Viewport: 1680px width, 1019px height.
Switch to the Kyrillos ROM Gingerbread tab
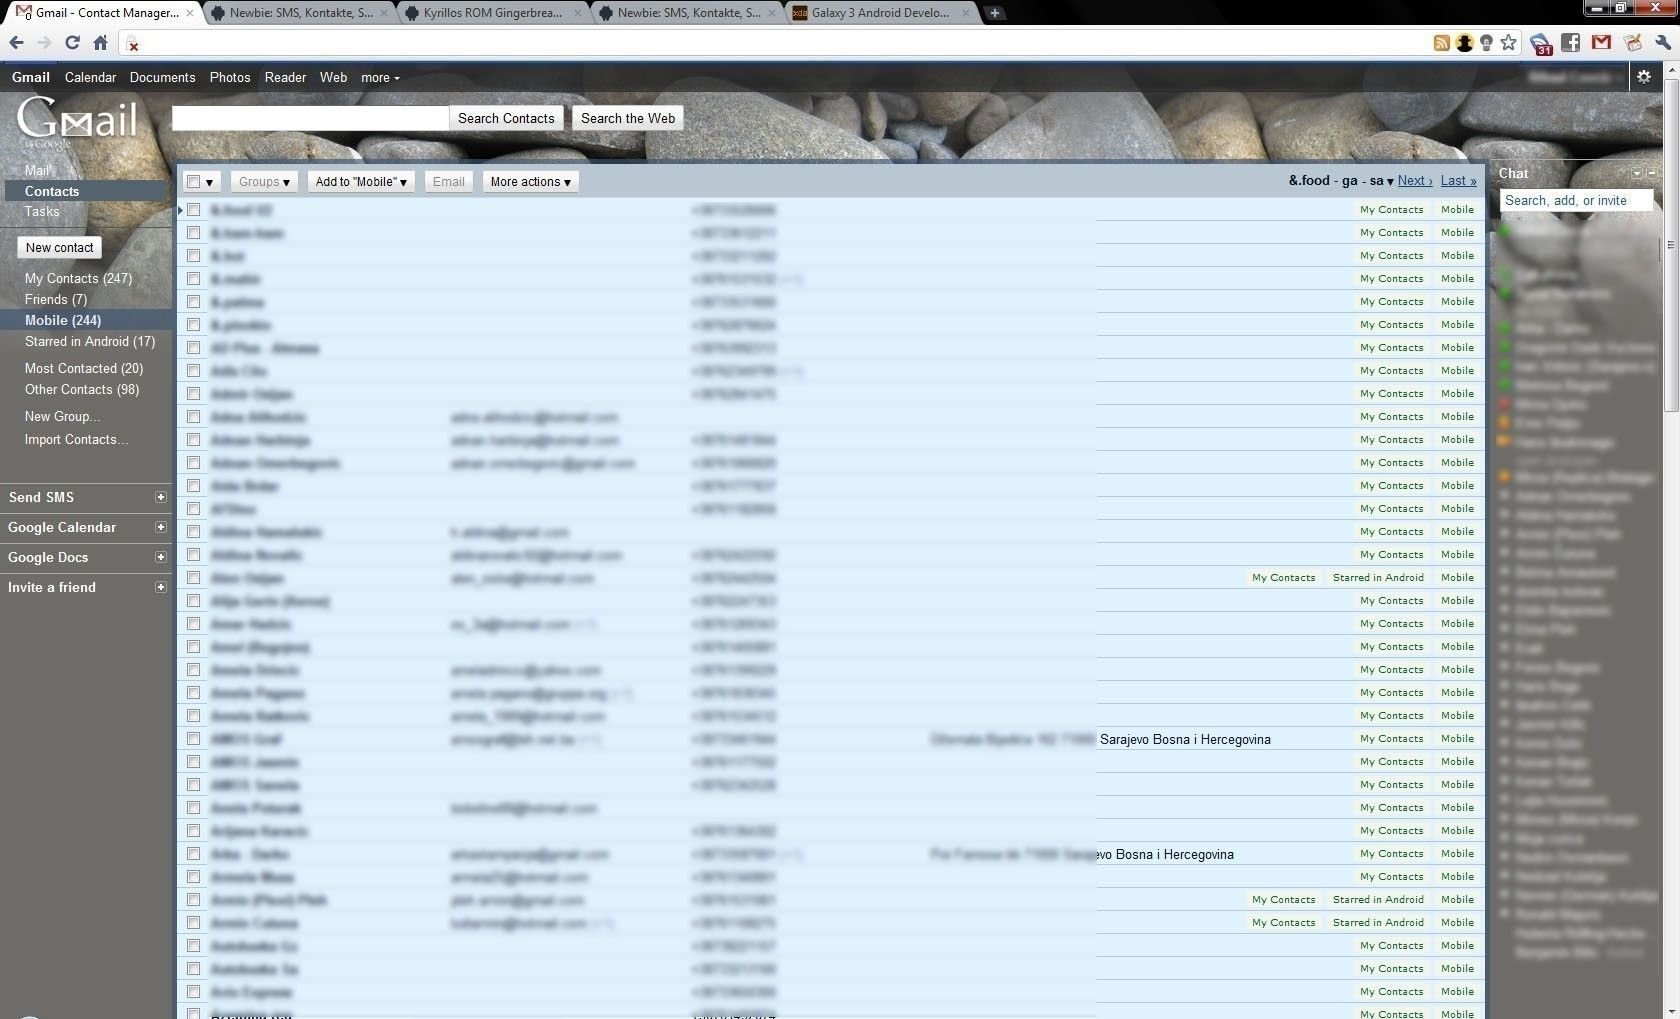tap(492, 13)
